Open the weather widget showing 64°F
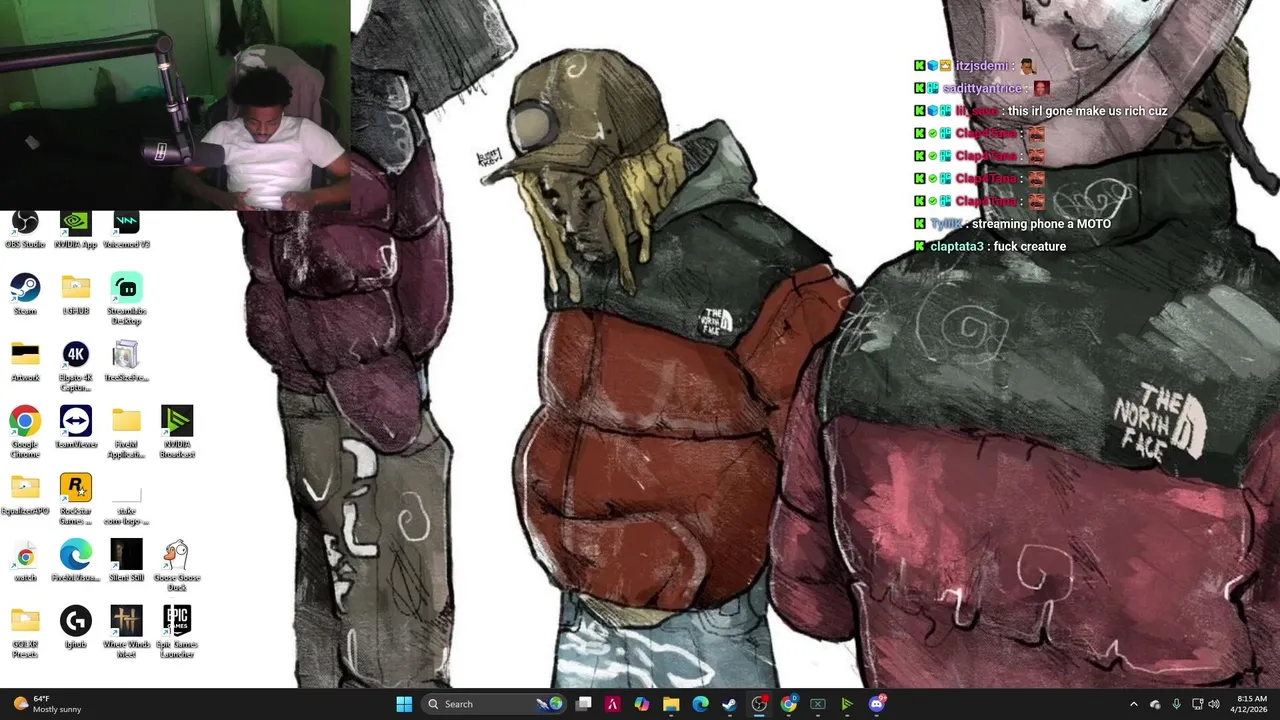1280x720 pixels. click(x=48, y=704)
